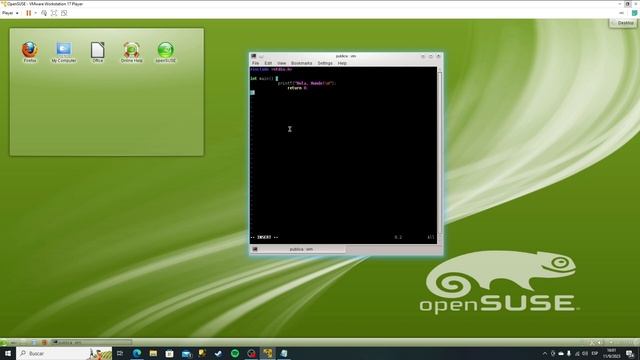This screenshot has width=640, height=360.
Task: Show hidden system tray icons
Action: pyautogui.click(x=544, y=353)
